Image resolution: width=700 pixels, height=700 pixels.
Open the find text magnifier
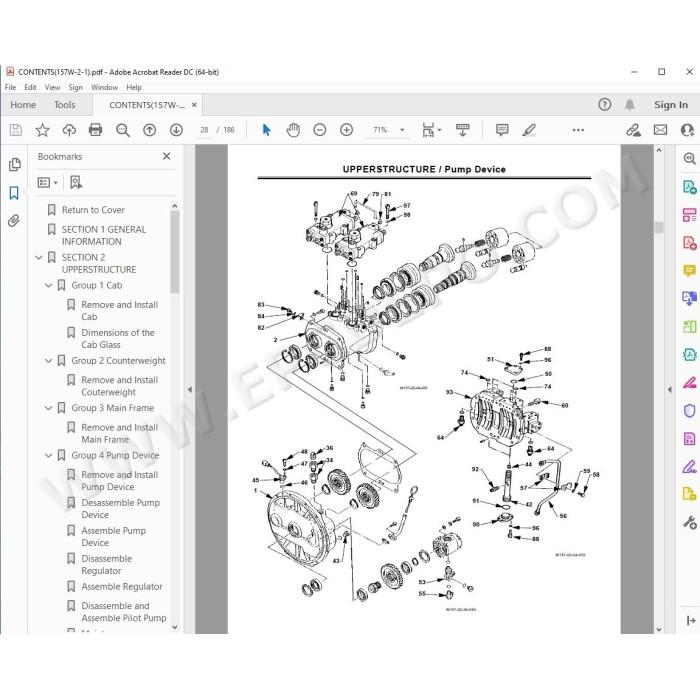tap(123, 130)
